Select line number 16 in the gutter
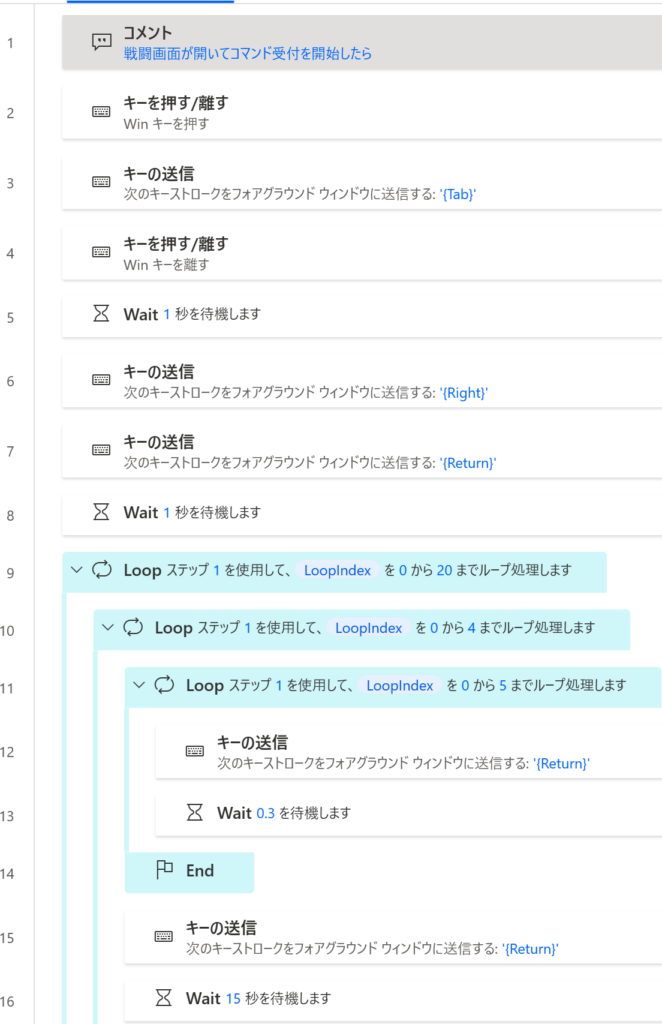 7,1002
